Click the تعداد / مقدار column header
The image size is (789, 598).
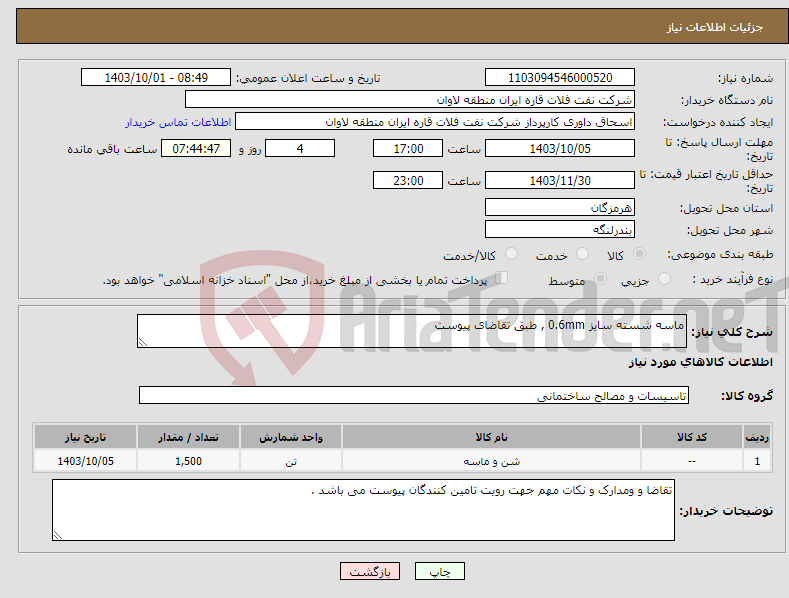click(x=188, y=437)
